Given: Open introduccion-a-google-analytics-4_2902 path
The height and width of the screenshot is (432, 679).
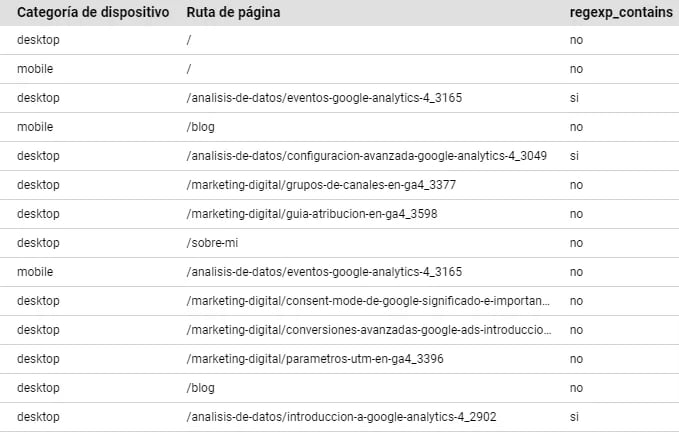Looking at the screenshot, I should (341, 417).
